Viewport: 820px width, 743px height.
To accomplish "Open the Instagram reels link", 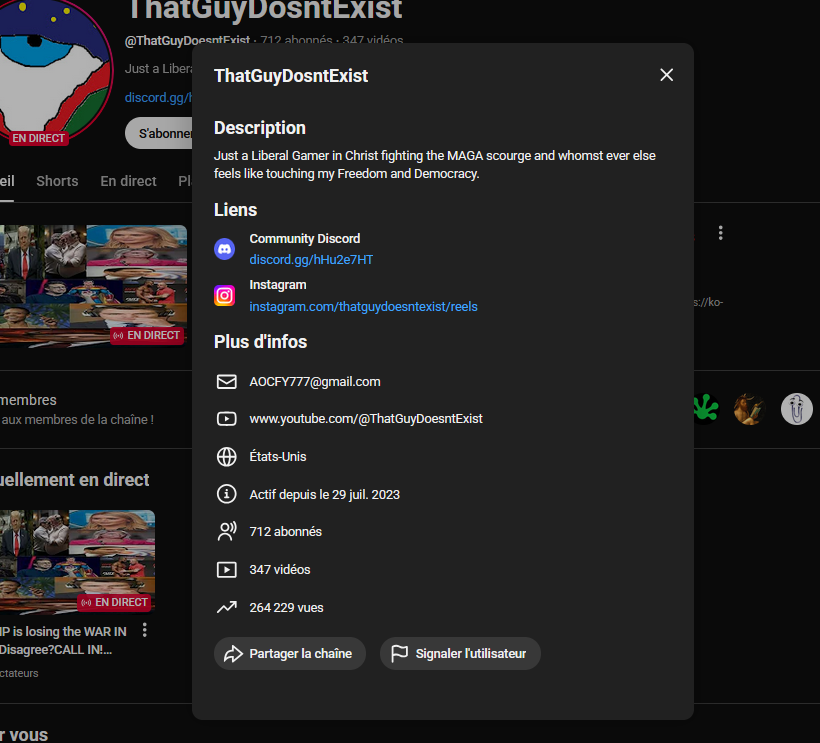I will [x=363, y=307].
